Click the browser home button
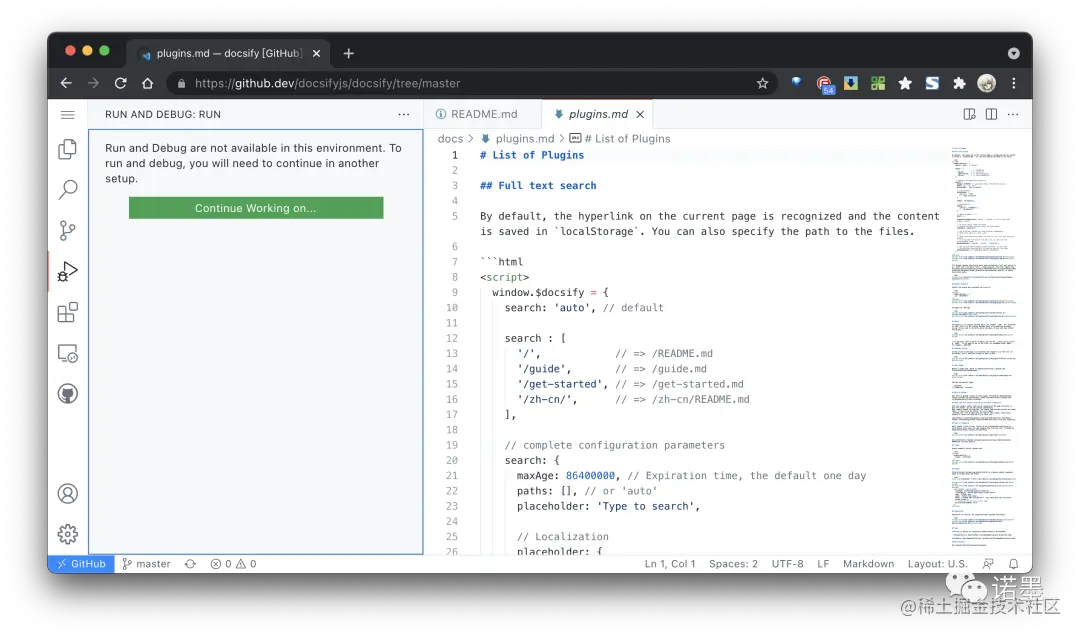Viewport: 1080px width, 636px height. tap(147, 83)
